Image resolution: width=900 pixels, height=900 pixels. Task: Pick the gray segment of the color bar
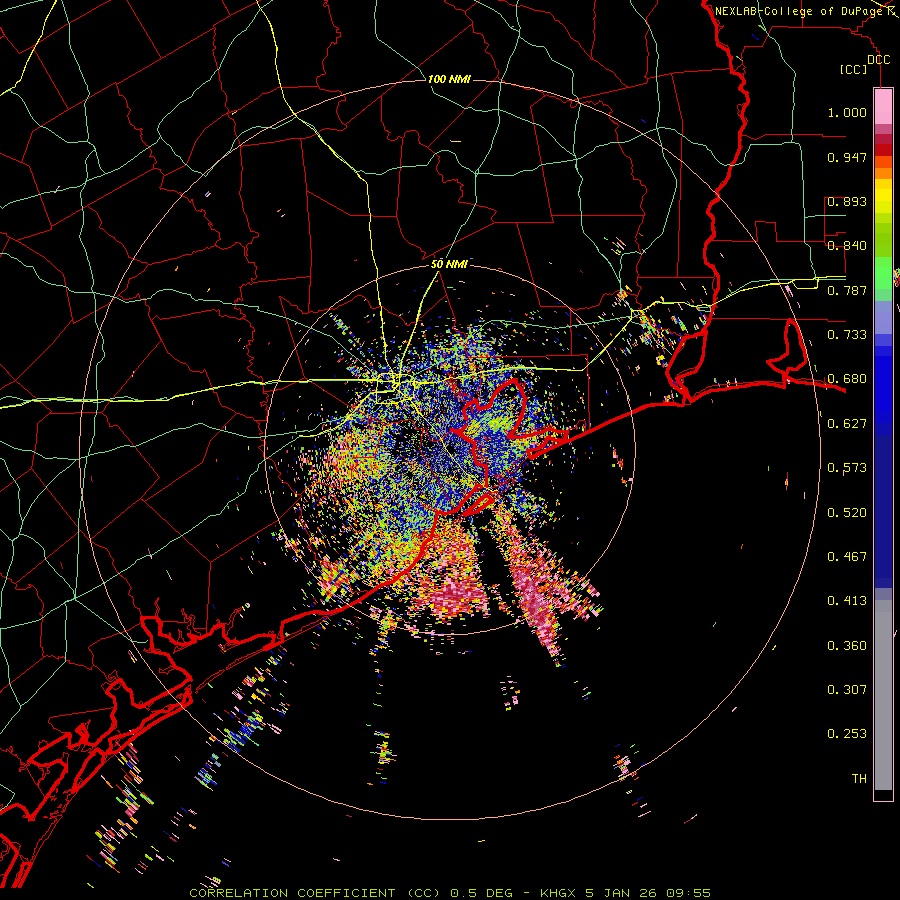tap(883, 695)
